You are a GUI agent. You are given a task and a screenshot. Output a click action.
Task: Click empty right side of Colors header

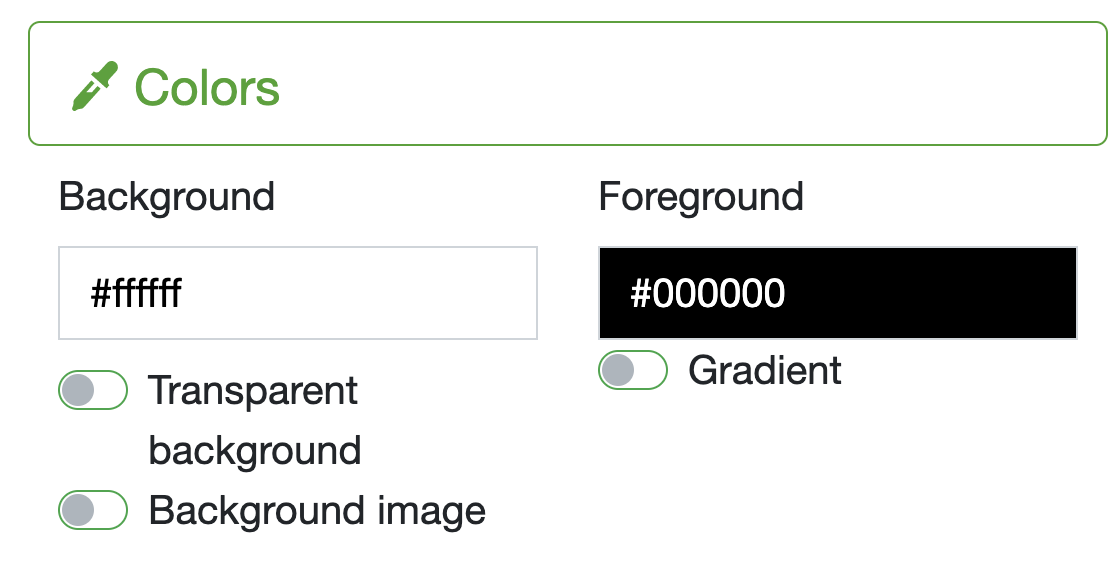850,85
